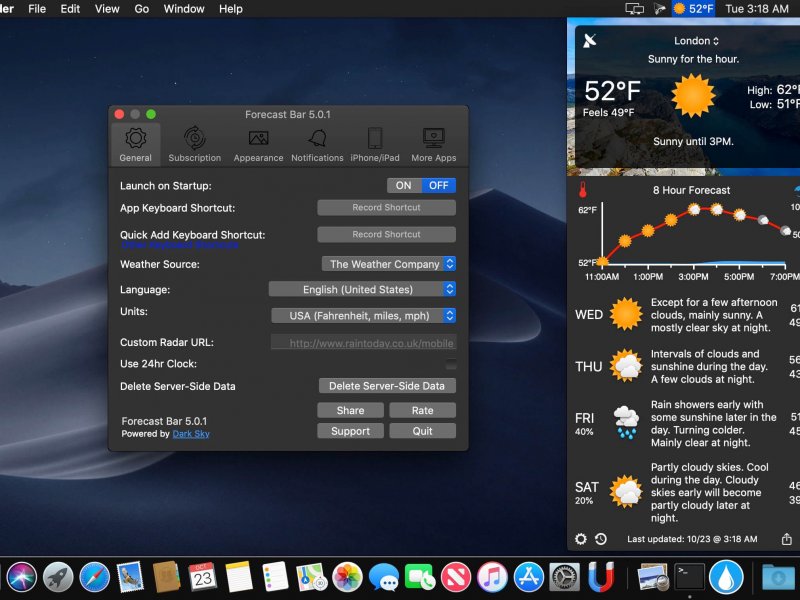Open Reminders from the Dock

point(275,577)
